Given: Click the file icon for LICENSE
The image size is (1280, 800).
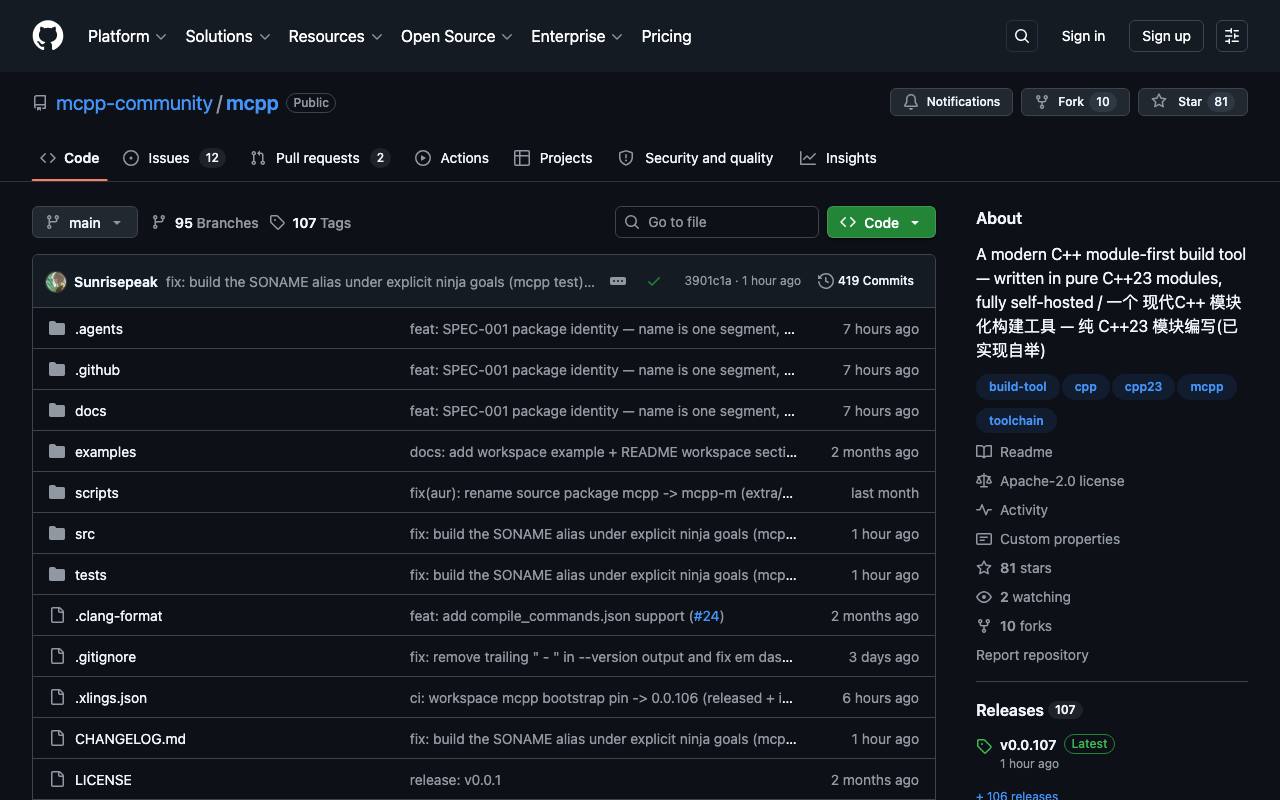Looking at the screenshot, I should (x=57, y=780).
